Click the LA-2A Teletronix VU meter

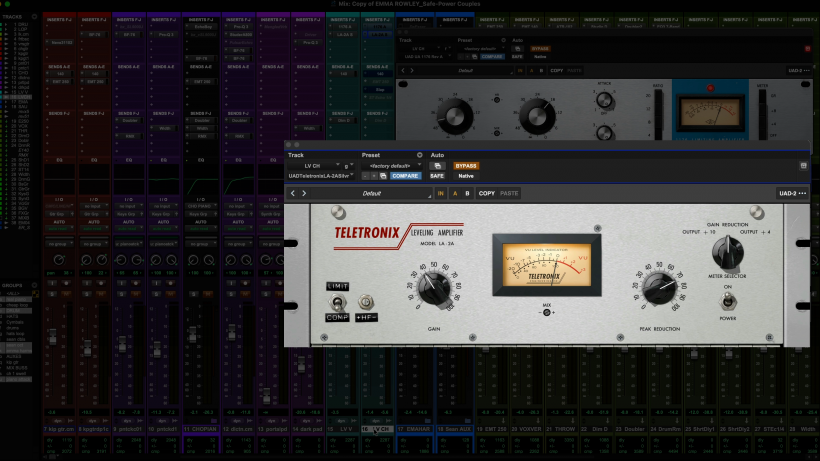pos(547,266)
